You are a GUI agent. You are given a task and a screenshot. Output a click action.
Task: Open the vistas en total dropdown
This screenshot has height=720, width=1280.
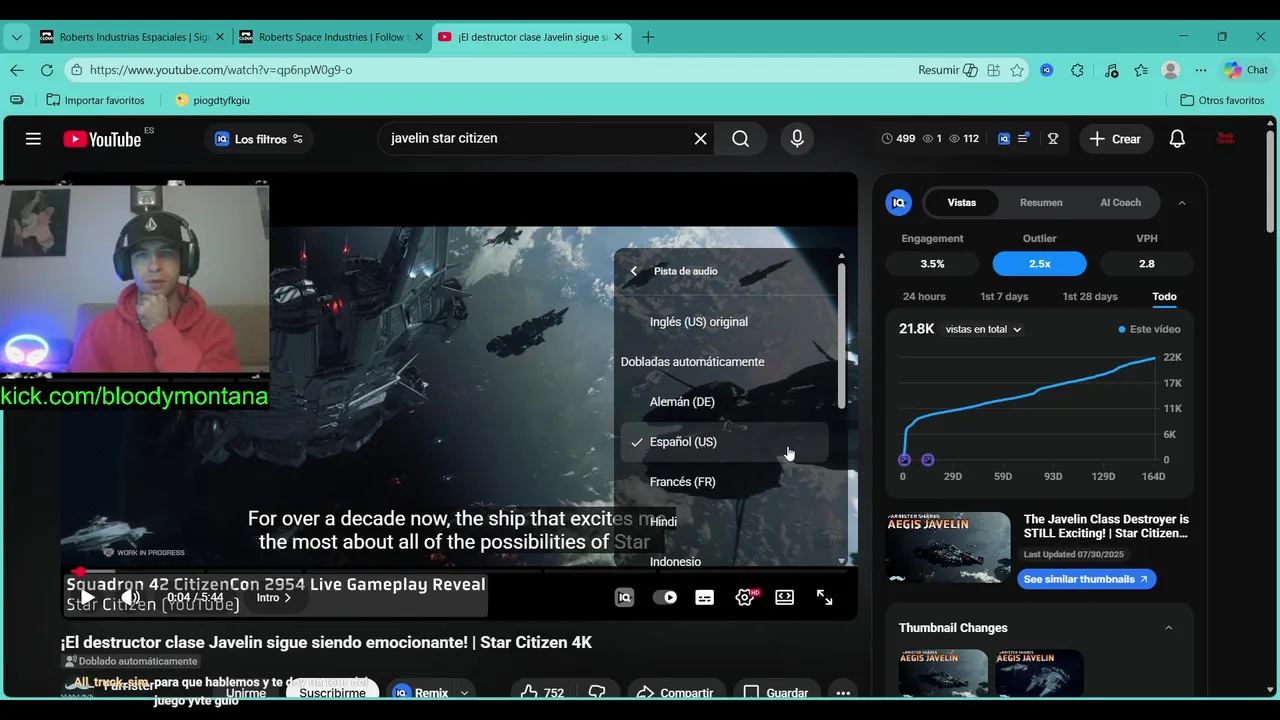pos(983,329)
